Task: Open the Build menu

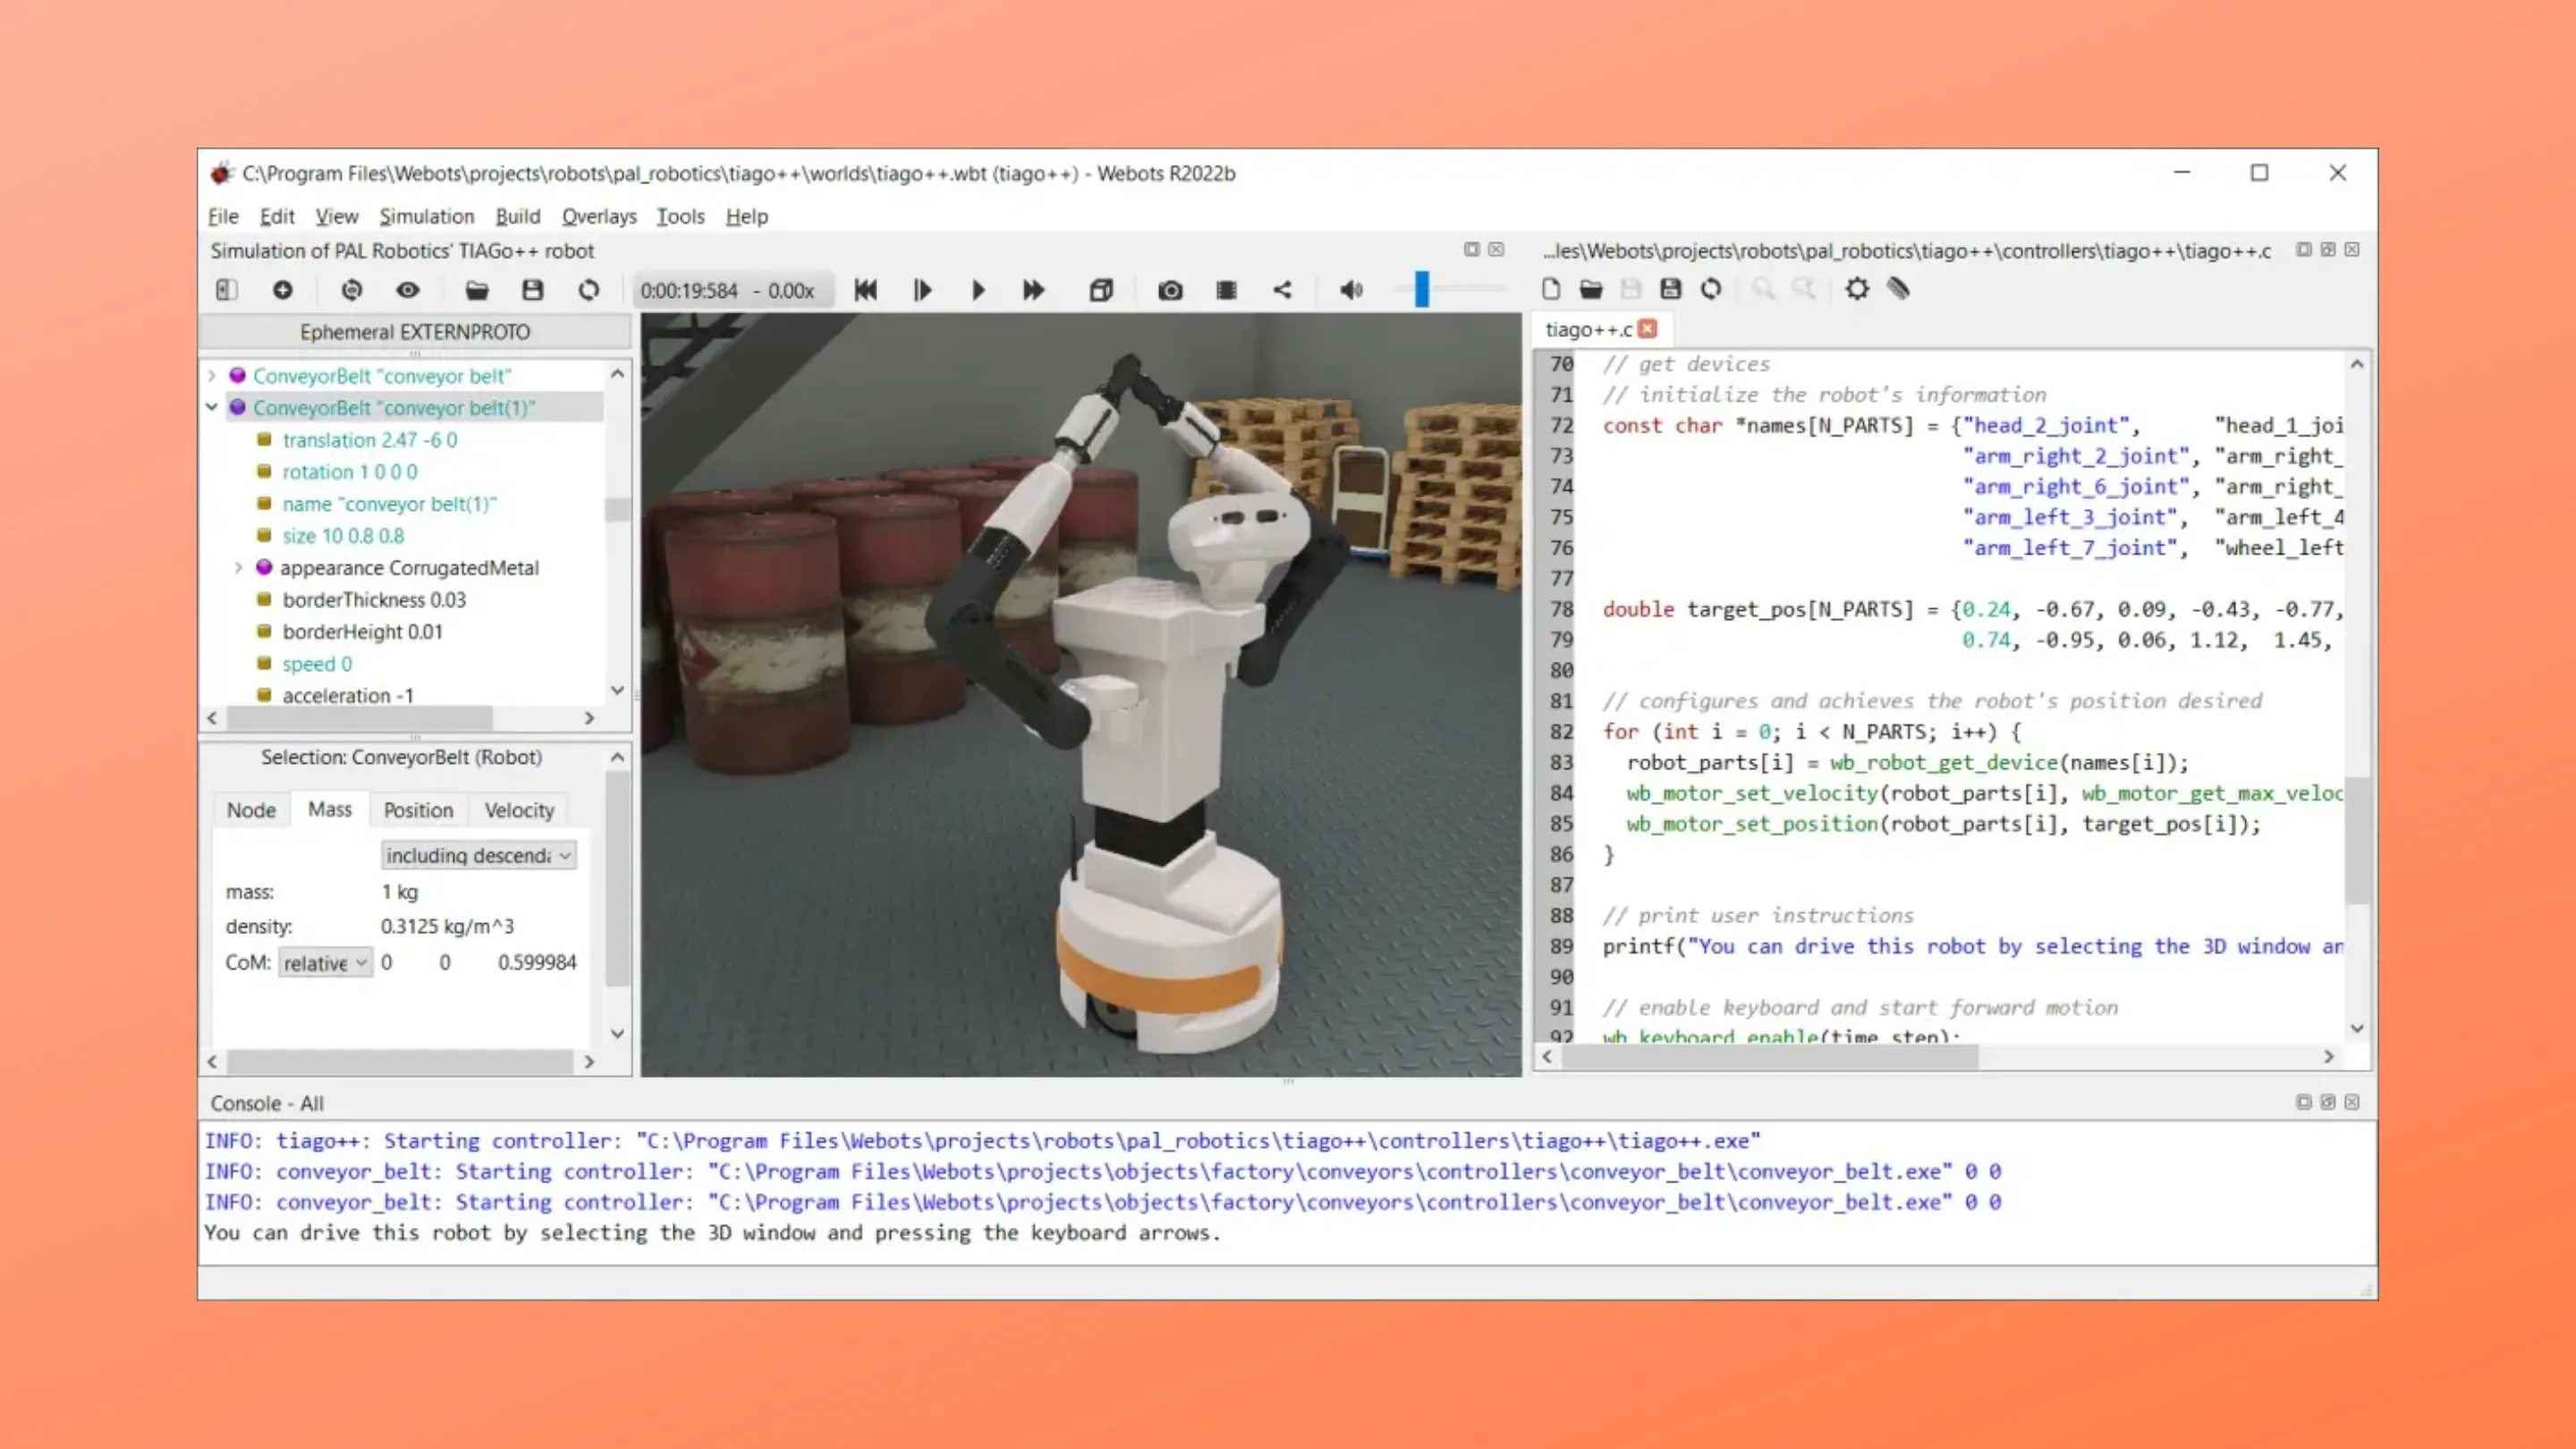Action: coord(518,216)
